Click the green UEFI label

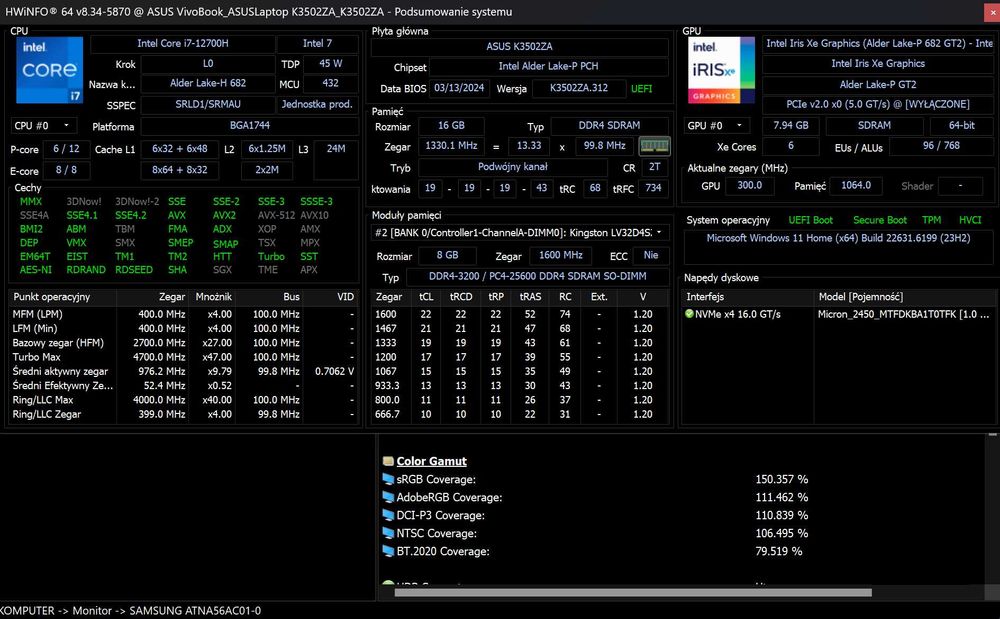[x=642, y=89]
